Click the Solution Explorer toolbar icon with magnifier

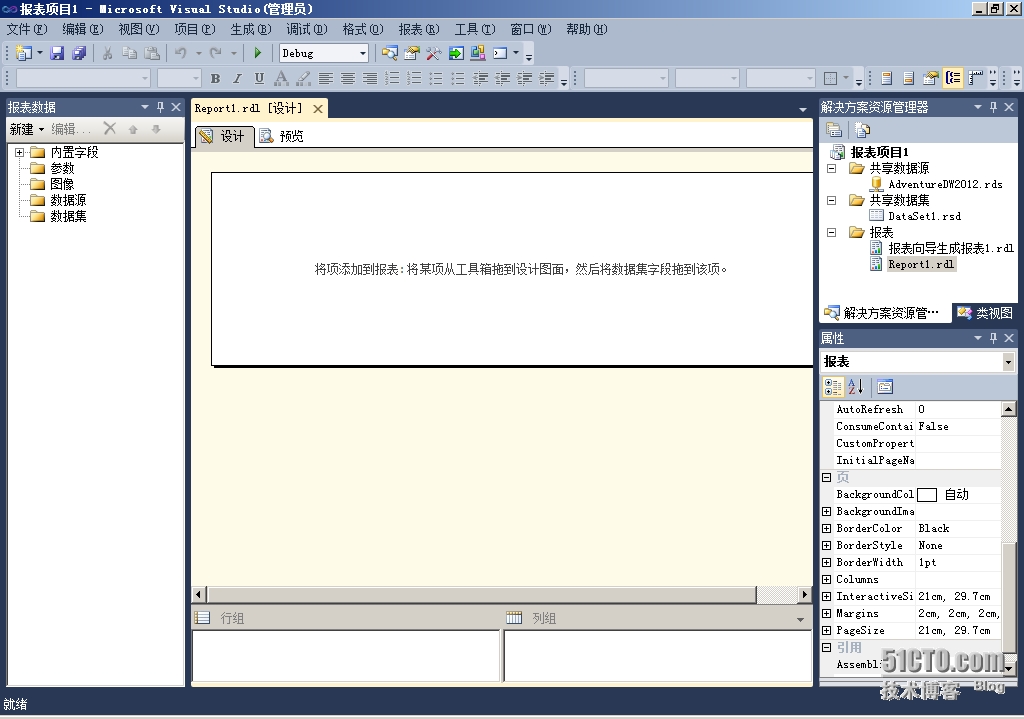390,54
